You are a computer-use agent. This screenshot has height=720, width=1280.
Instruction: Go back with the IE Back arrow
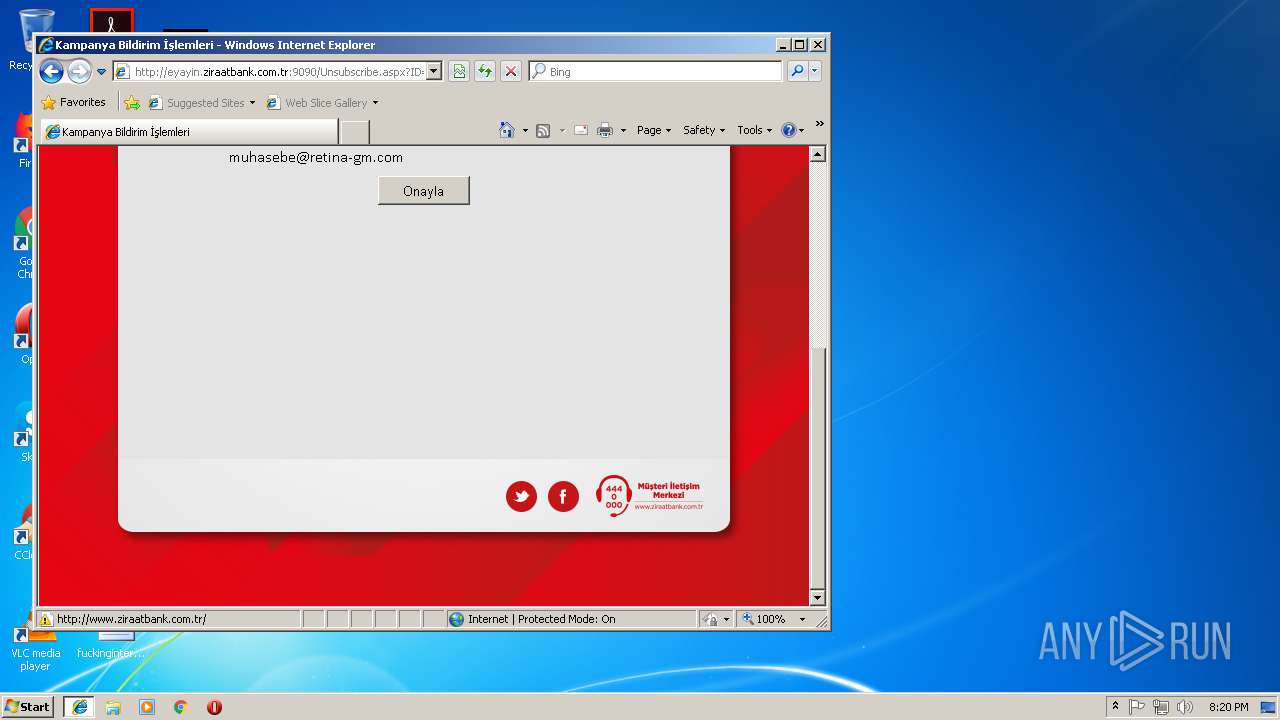pos(51,71)
